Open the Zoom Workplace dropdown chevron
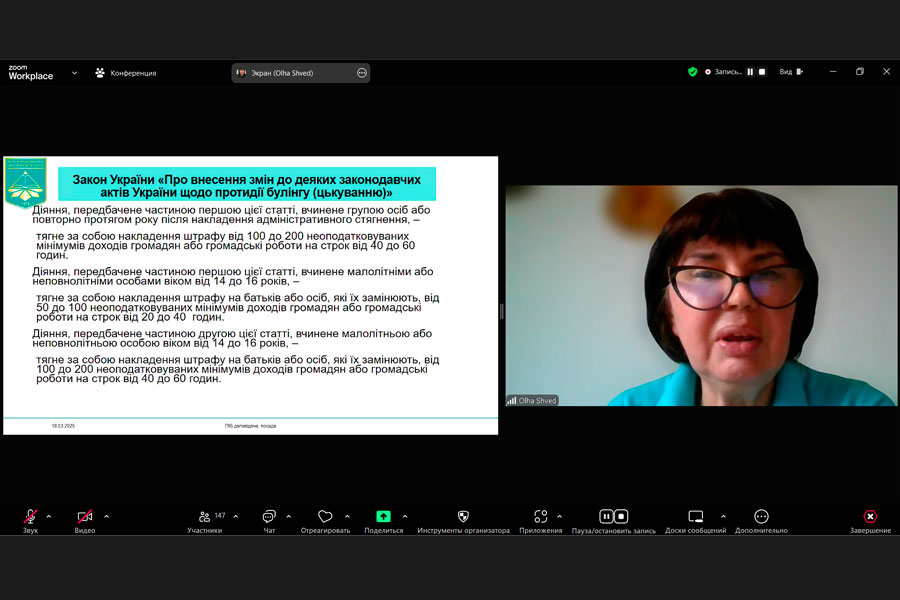Viewport: 900px width, 600px height. pos(74,73)
